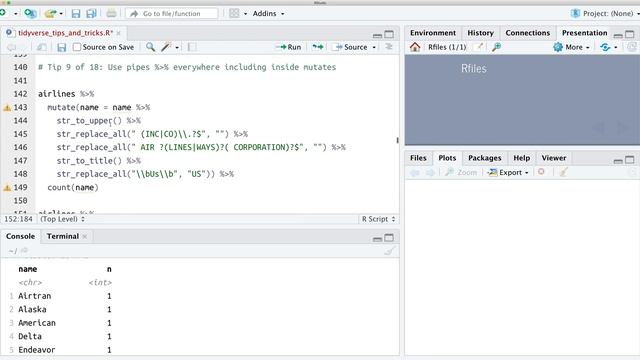Close the Terminal tab
640x360 pixels.
click(x=85, y=236)
